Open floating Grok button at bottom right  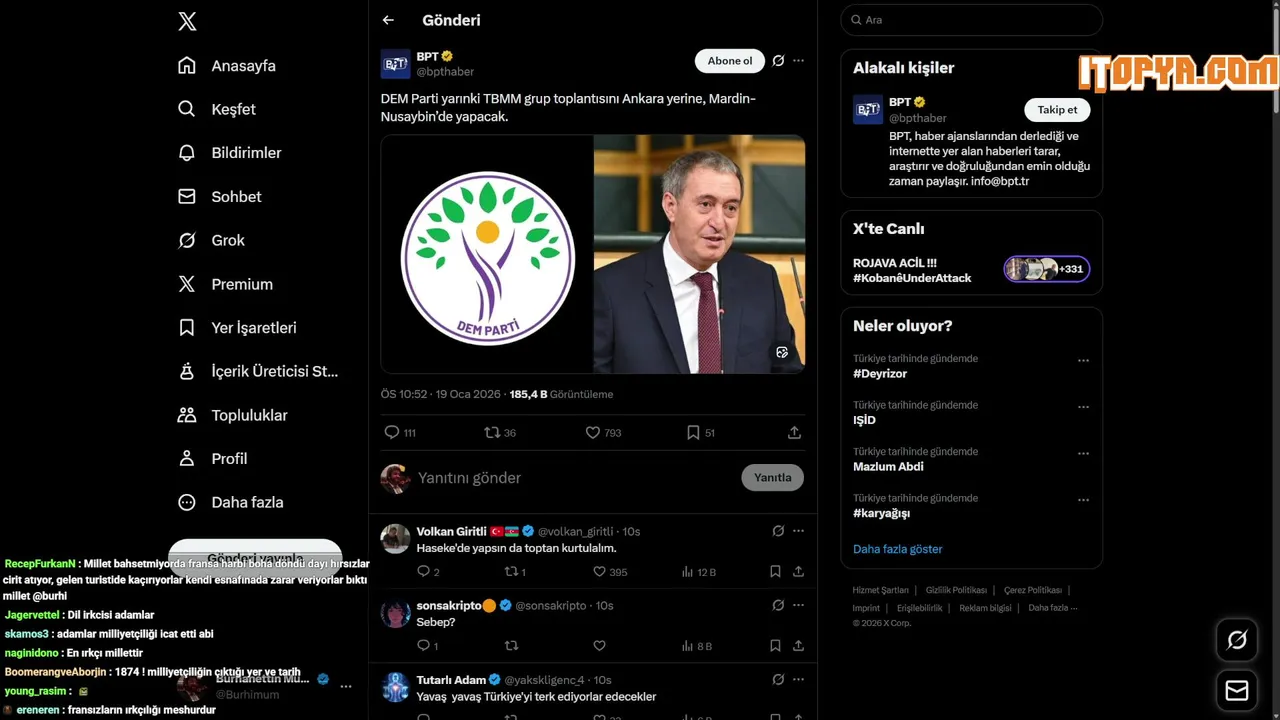tap(1237, 640)
